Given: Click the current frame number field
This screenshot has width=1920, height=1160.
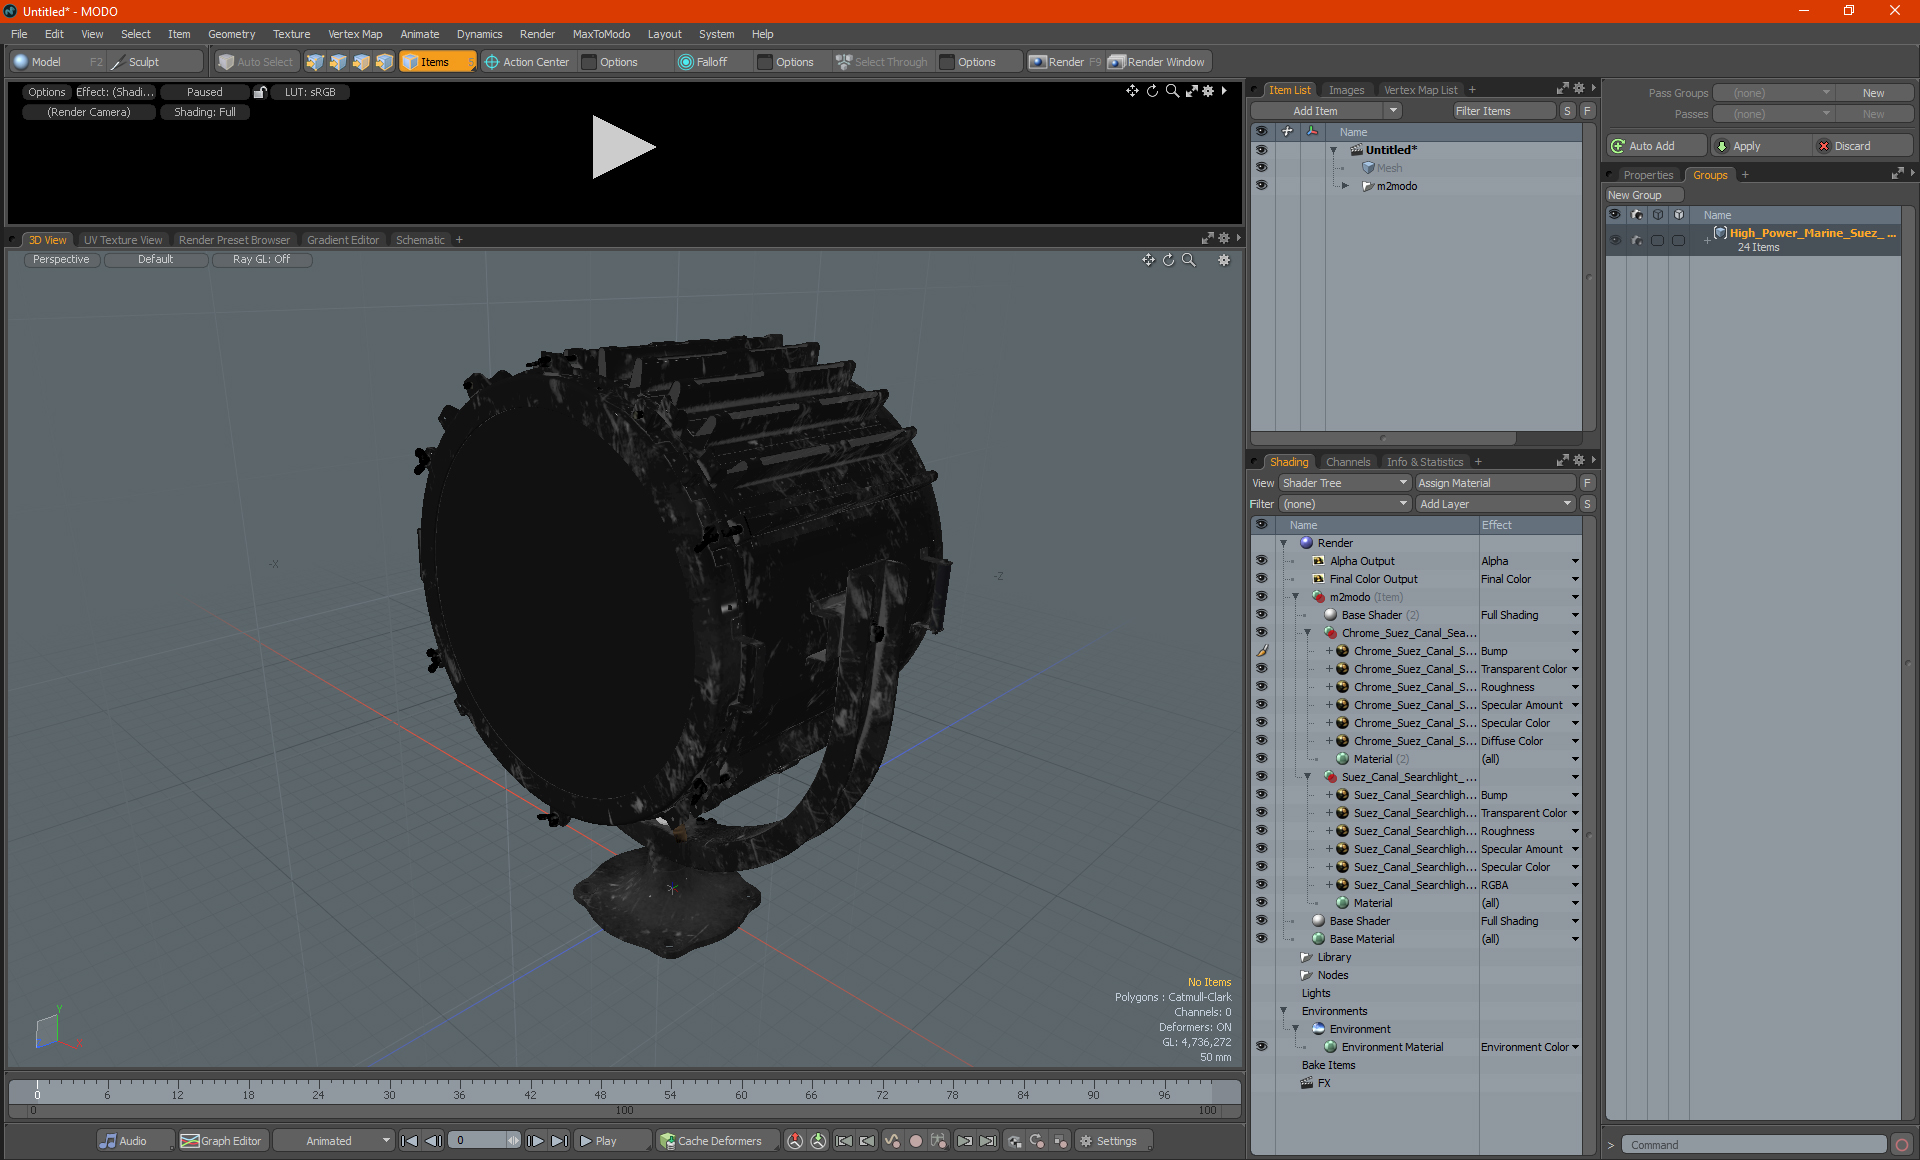Looking at the screenshot, I should pyautogui.click(x=476, y=1141).
